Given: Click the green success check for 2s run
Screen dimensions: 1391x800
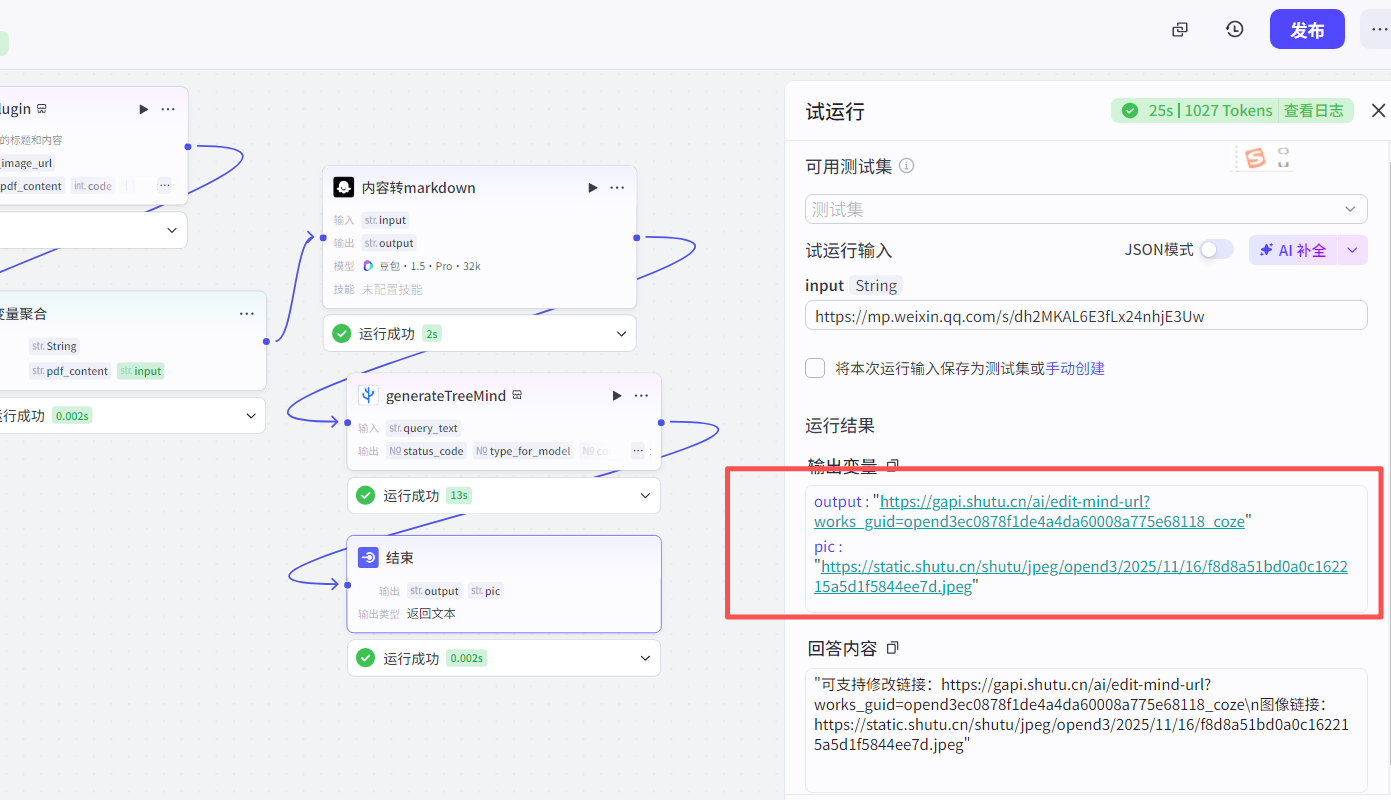Looking at the screenshot, I should coord(341,333).
